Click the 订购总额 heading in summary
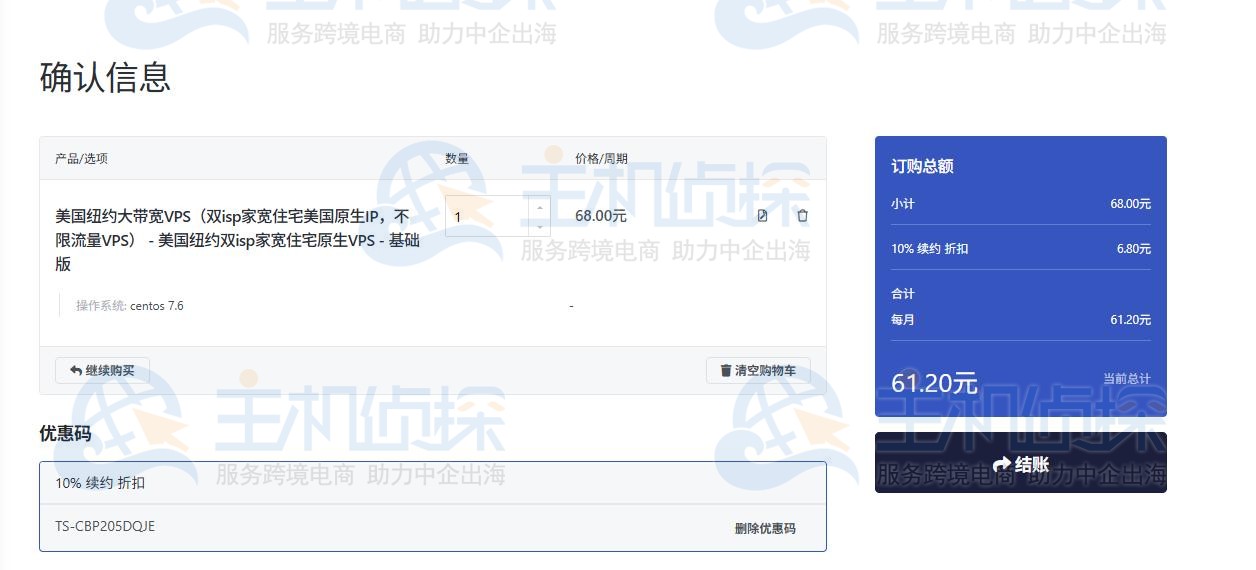 [922, 167]
